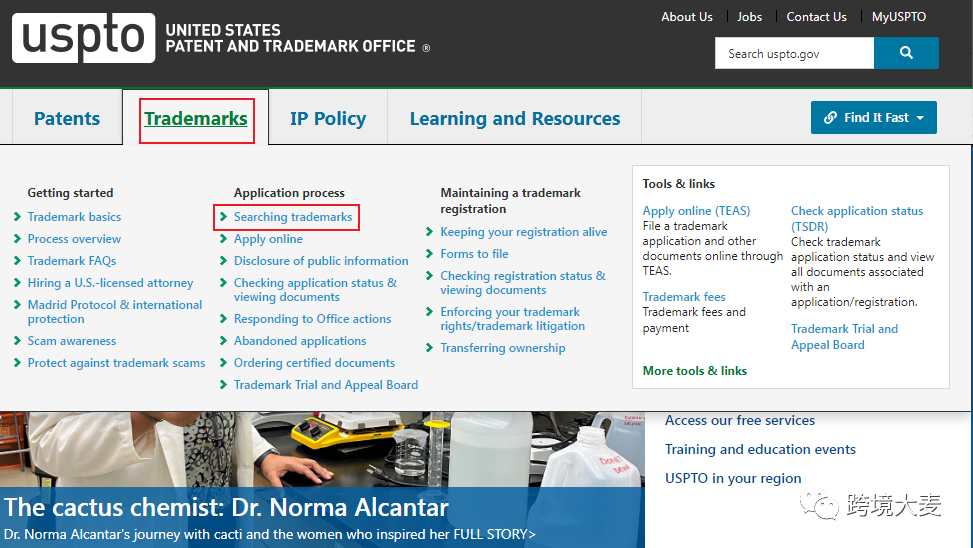Screen dimensions: 973x548
Task: Open More tools & links
Action: [694, 371]
